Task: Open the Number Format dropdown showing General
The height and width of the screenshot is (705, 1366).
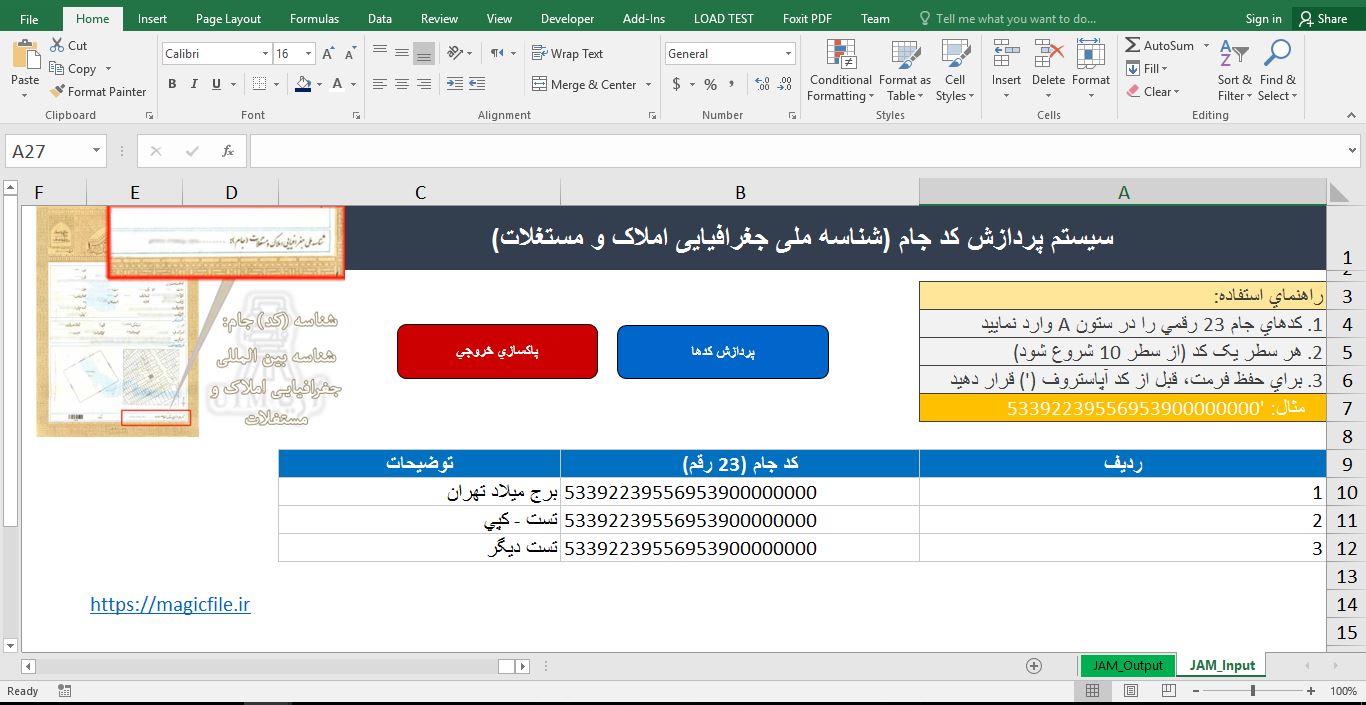Action: [x=789, y=53]
